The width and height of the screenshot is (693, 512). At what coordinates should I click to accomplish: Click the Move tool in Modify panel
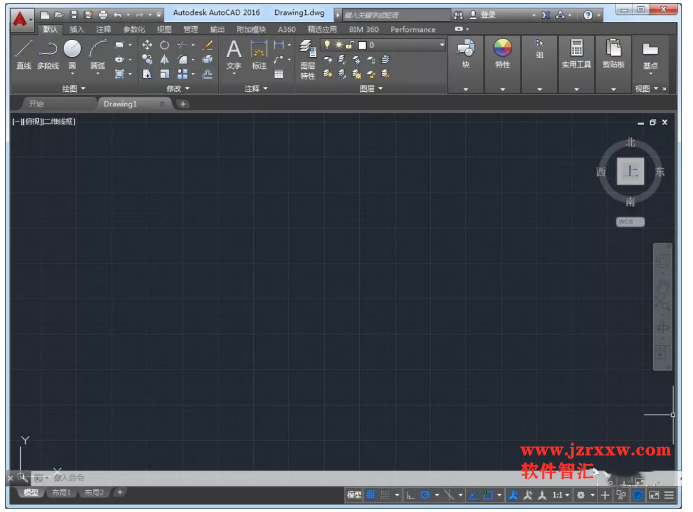(147, 45)
